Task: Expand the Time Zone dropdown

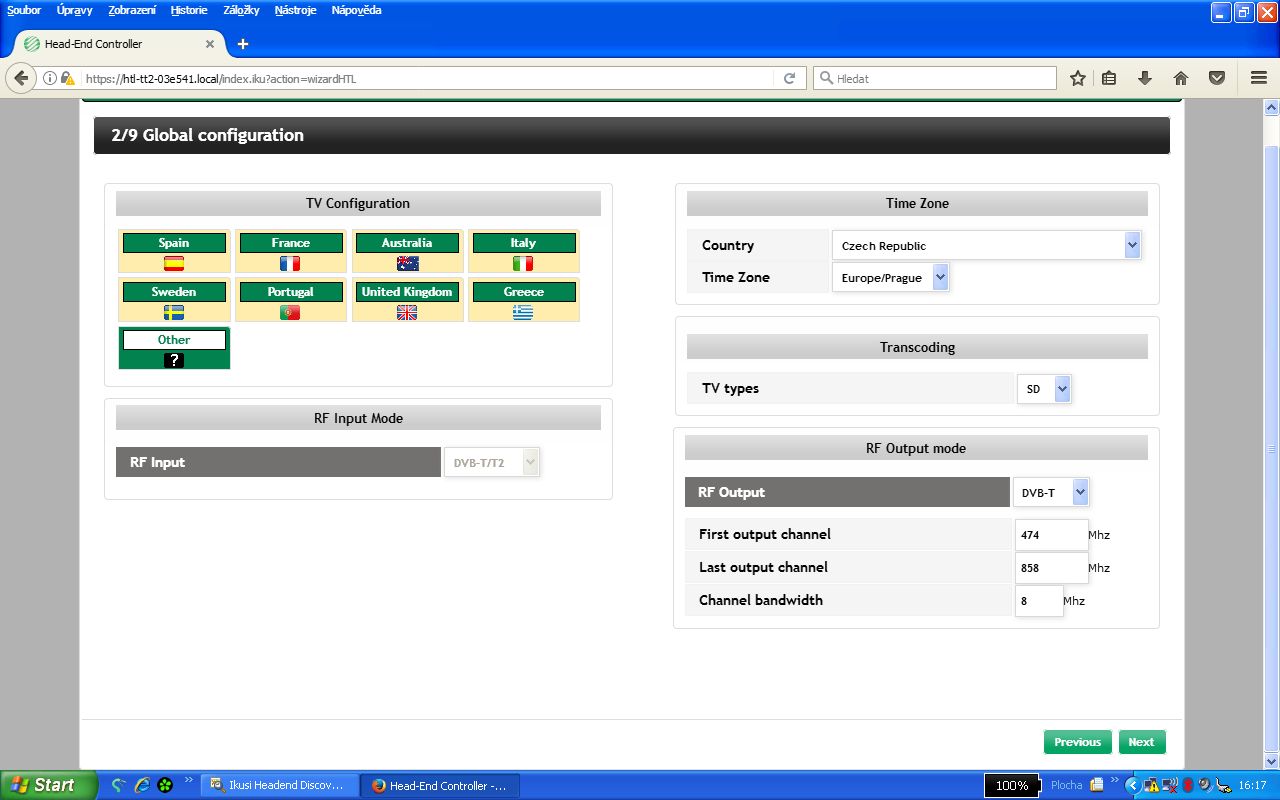Action: click(x=889, y=277)
